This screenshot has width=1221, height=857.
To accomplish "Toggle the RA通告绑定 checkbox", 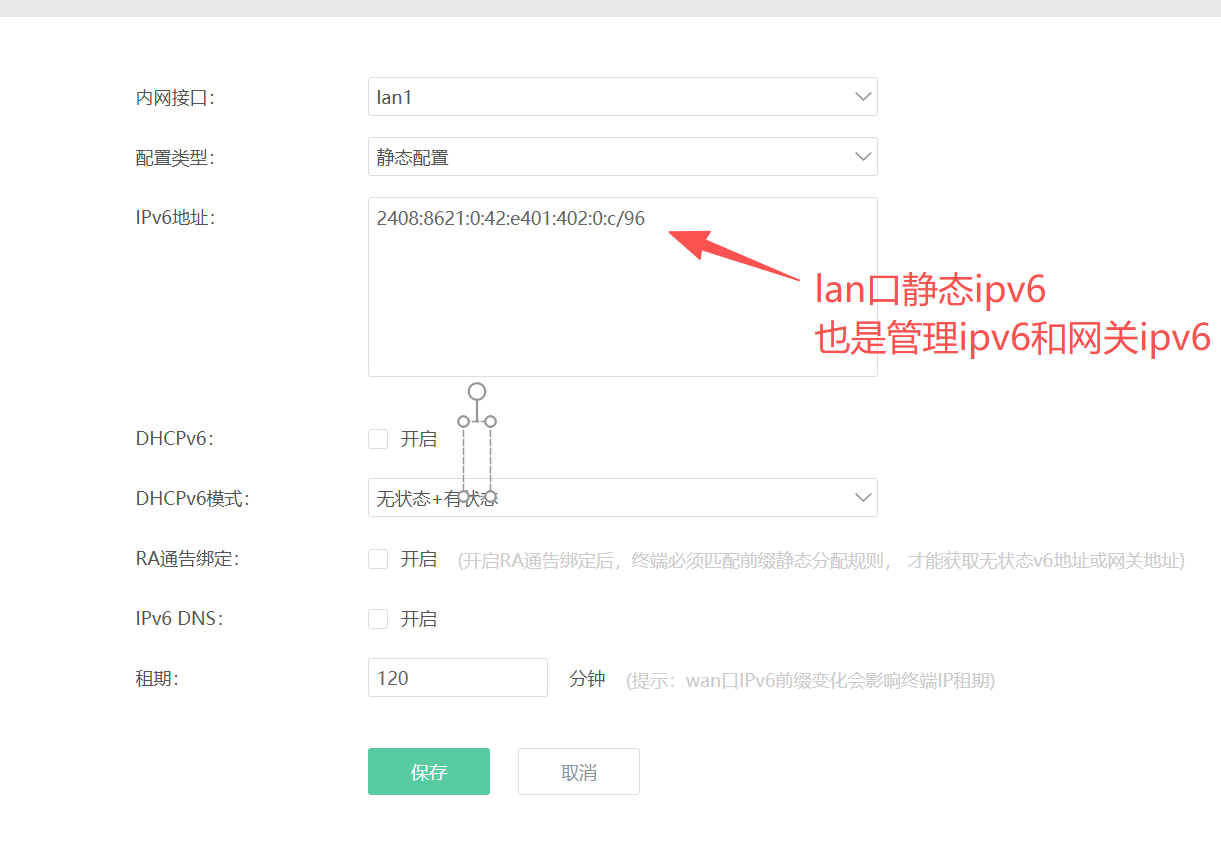I will pos(378,559).
